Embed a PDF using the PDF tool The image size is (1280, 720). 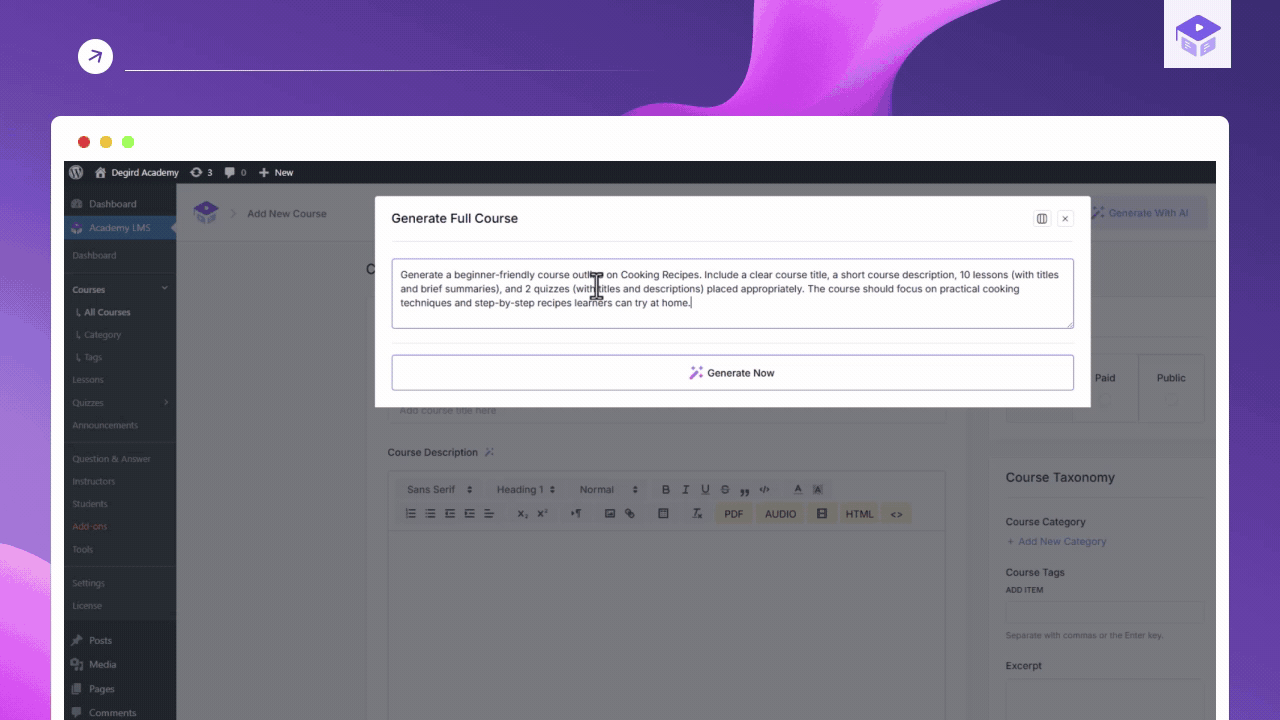pyautogui.click(x=733, y=513)
